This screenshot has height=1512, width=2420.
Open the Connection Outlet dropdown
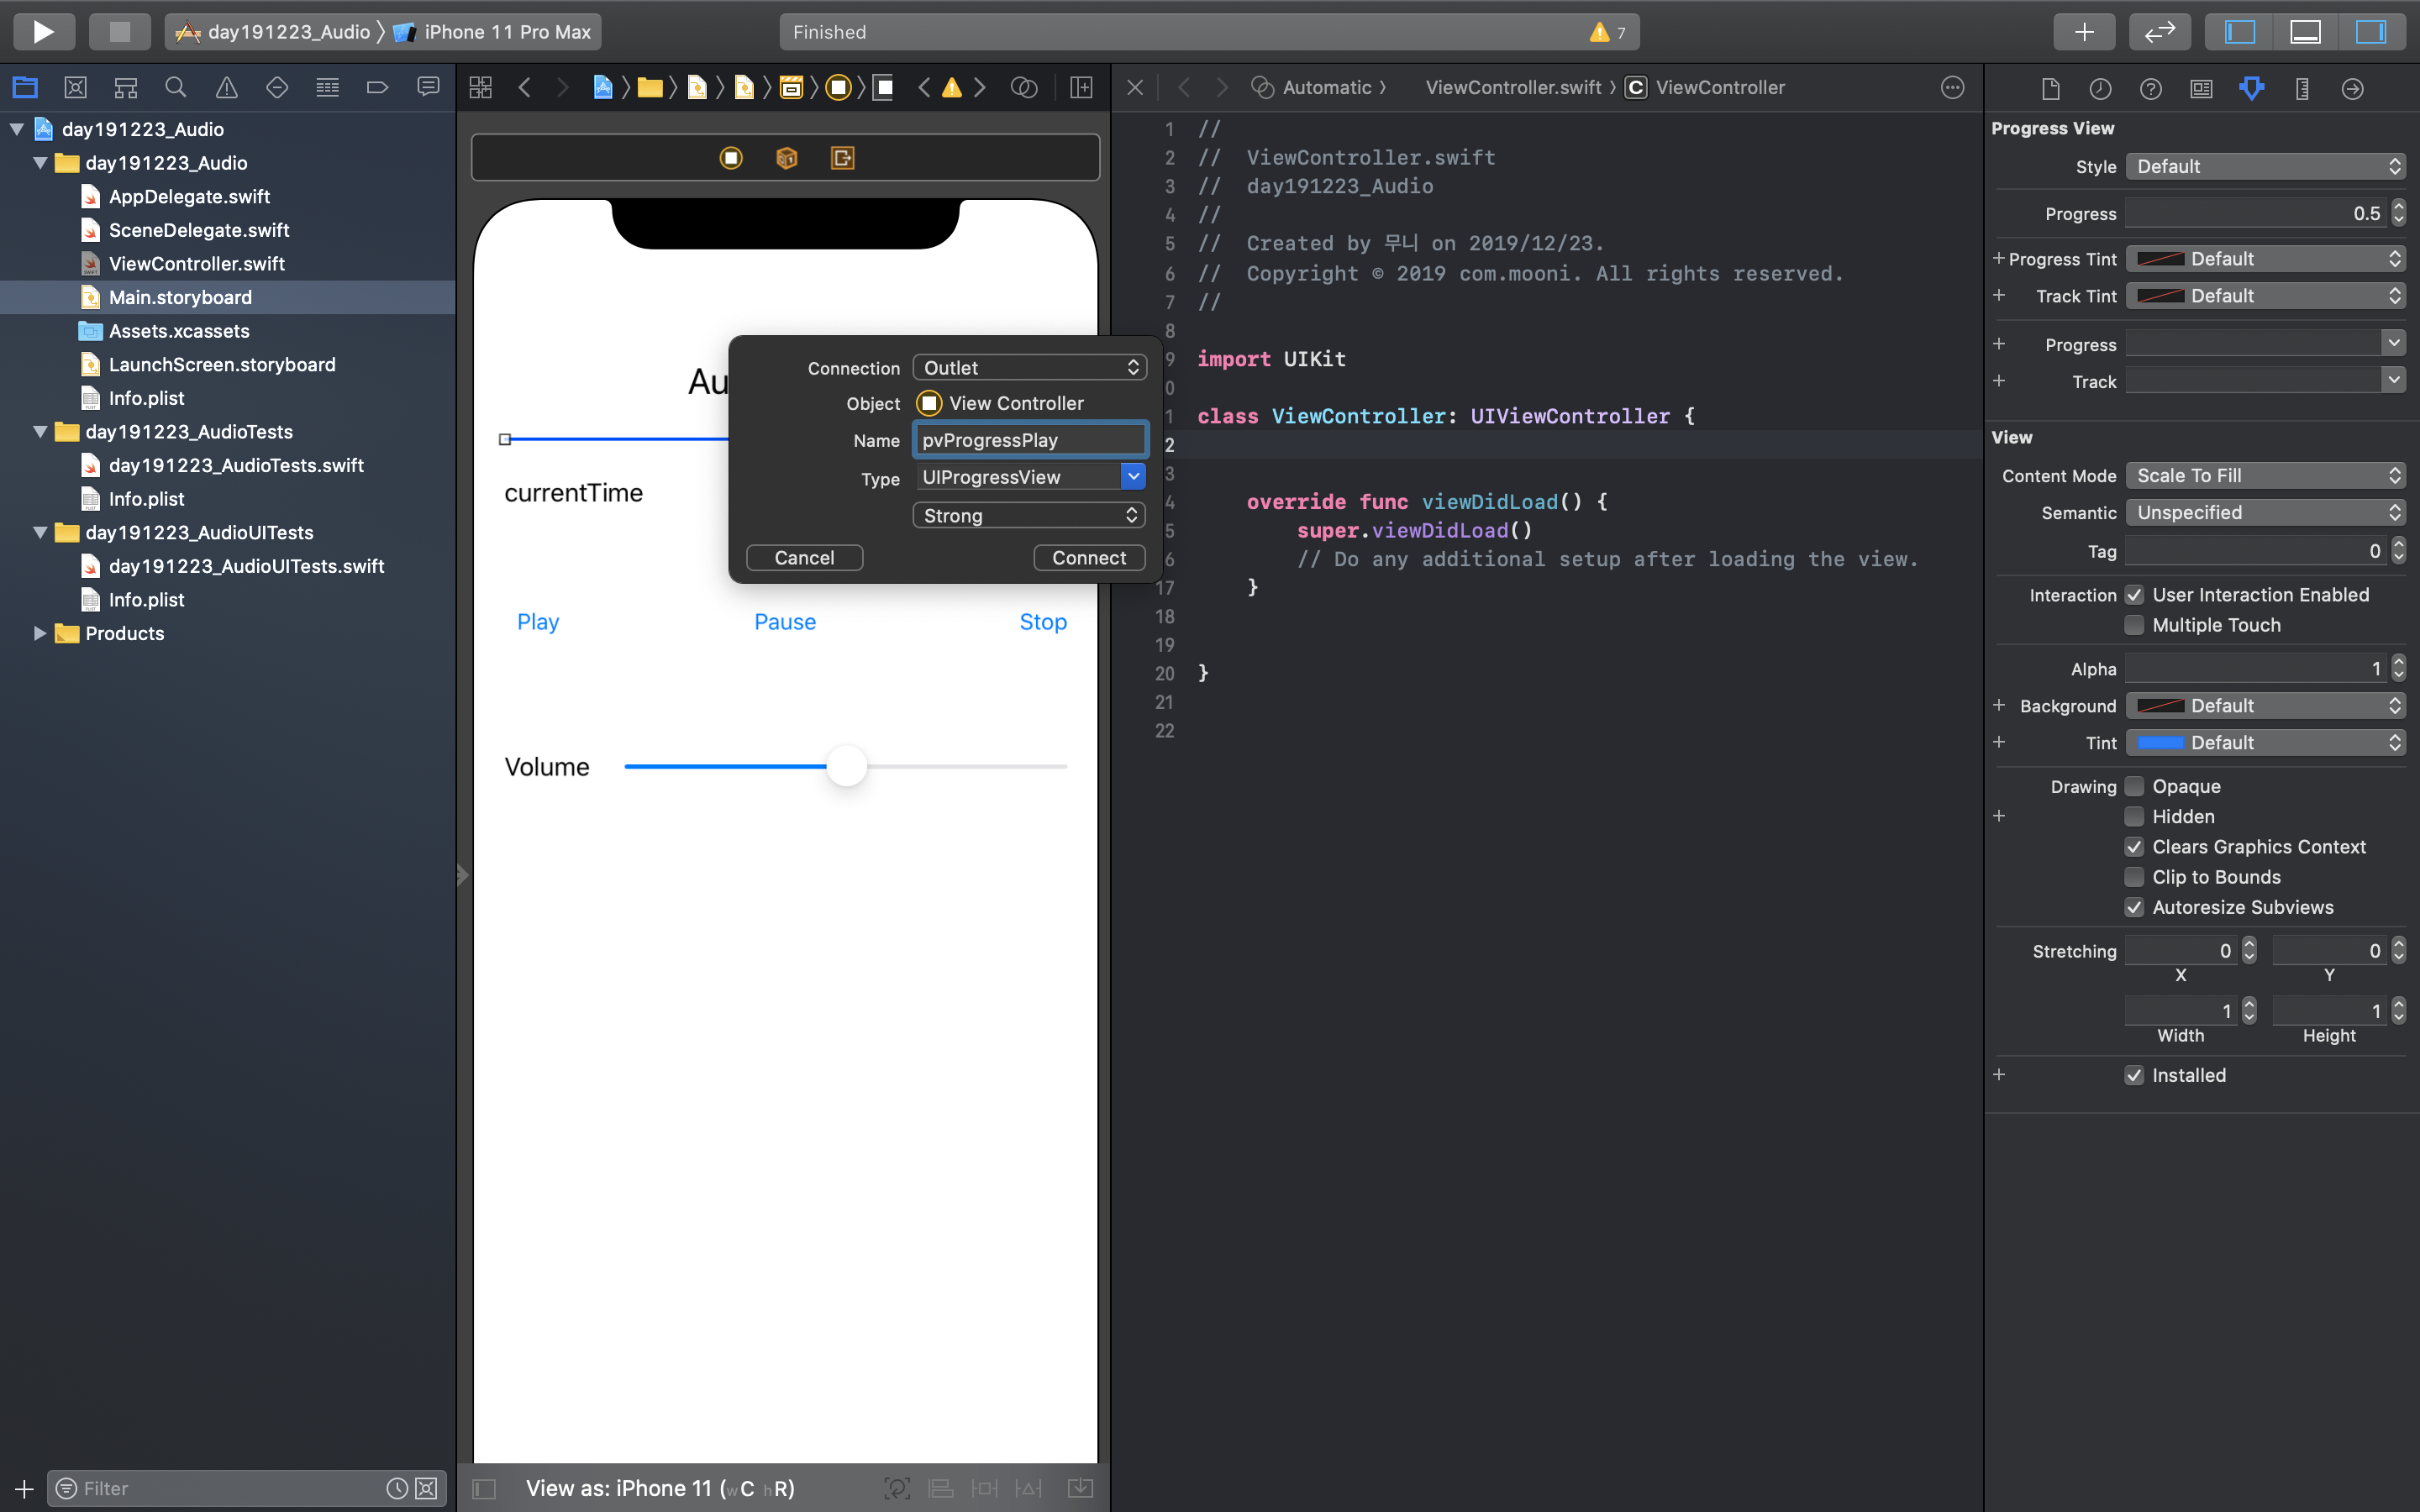(1029, 368)
